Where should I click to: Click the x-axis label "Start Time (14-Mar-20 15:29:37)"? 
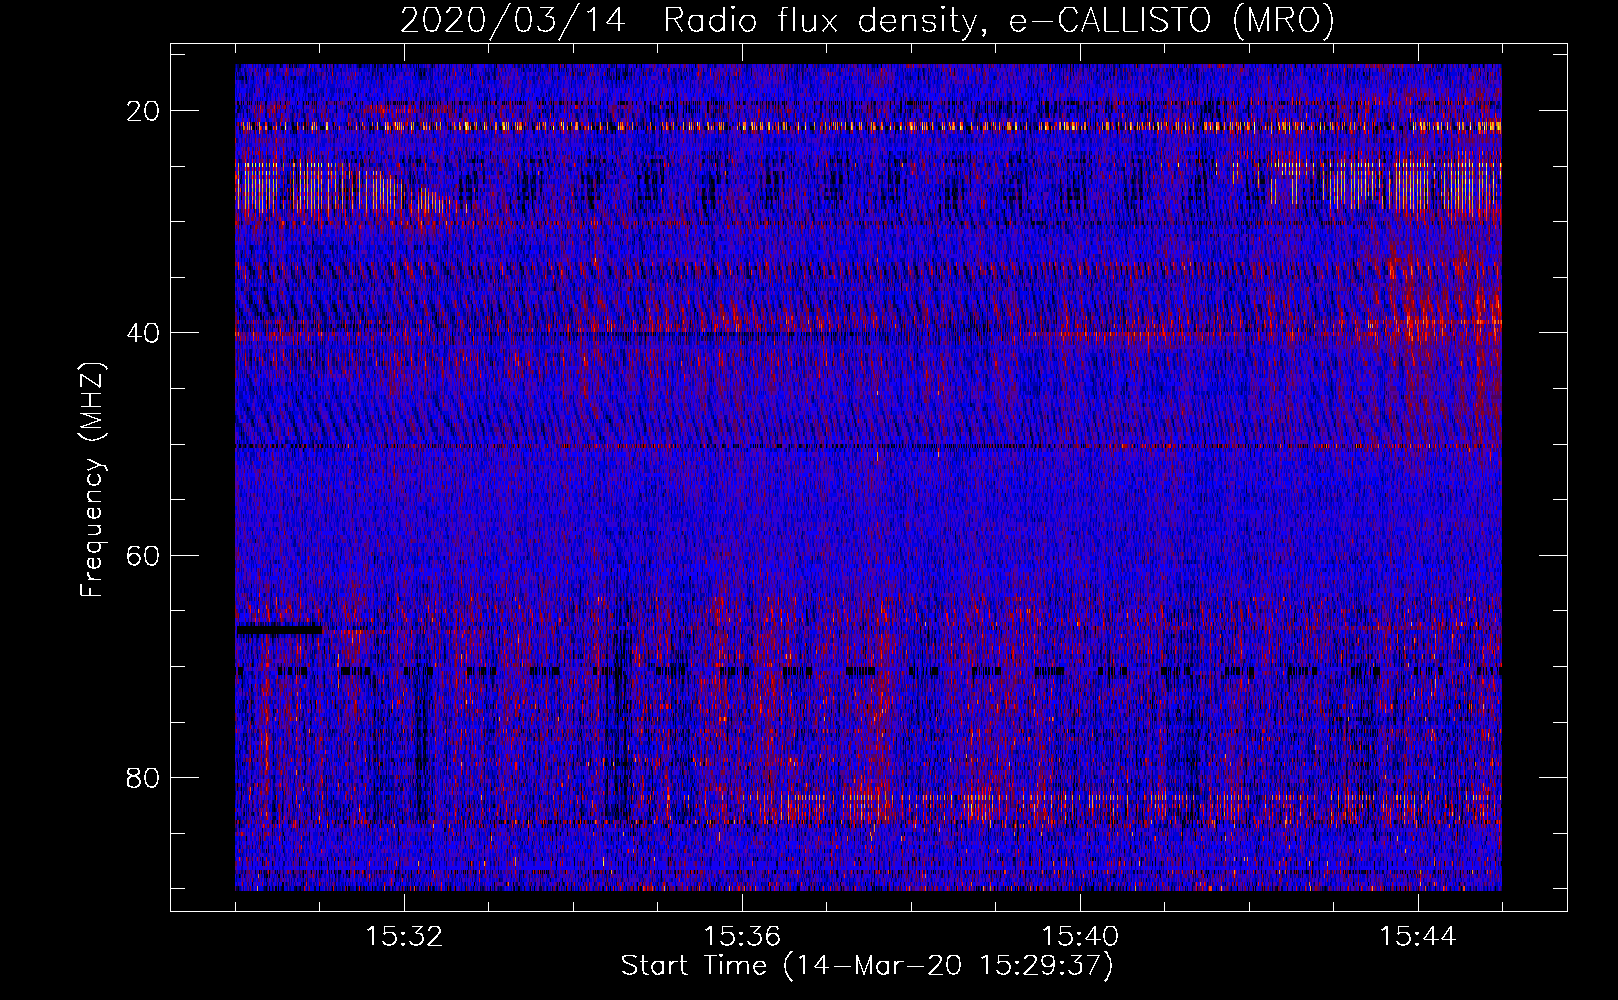click(x=867, y=966)
